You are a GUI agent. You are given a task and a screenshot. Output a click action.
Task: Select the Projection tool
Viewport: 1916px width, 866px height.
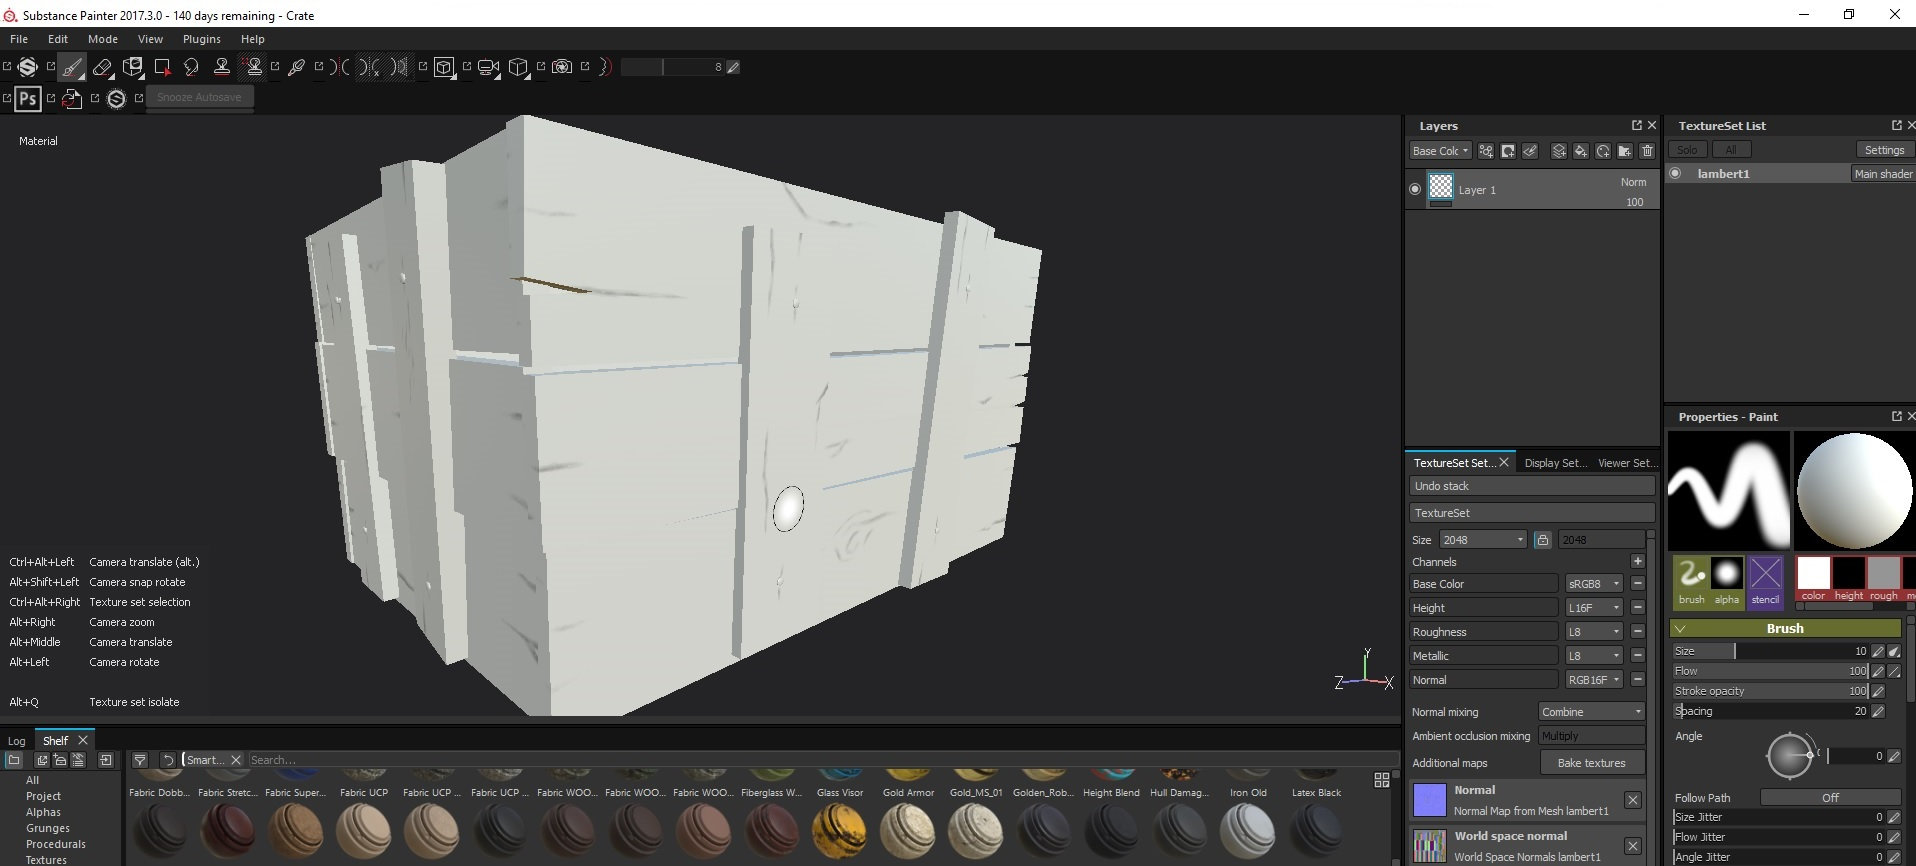[x=132, y=67]
